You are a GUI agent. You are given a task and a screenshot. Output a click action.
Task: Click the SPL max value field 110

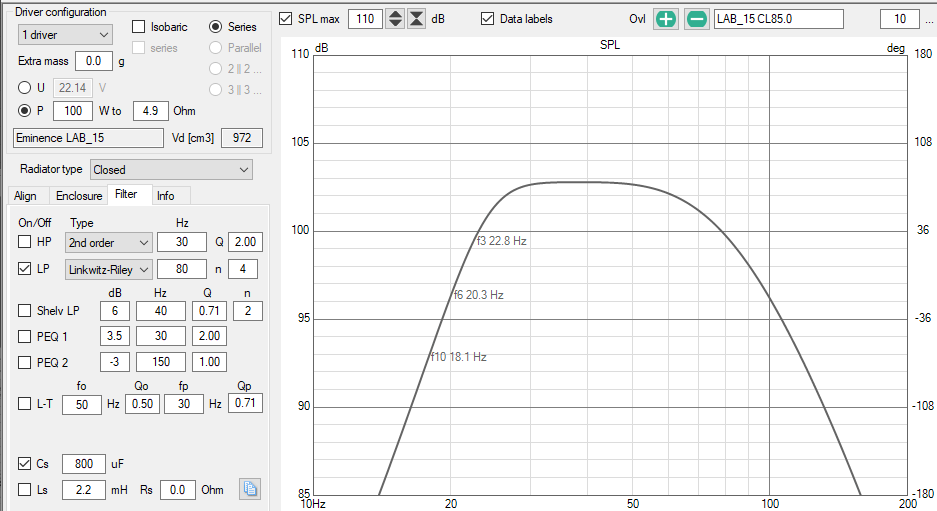(365, 19)
